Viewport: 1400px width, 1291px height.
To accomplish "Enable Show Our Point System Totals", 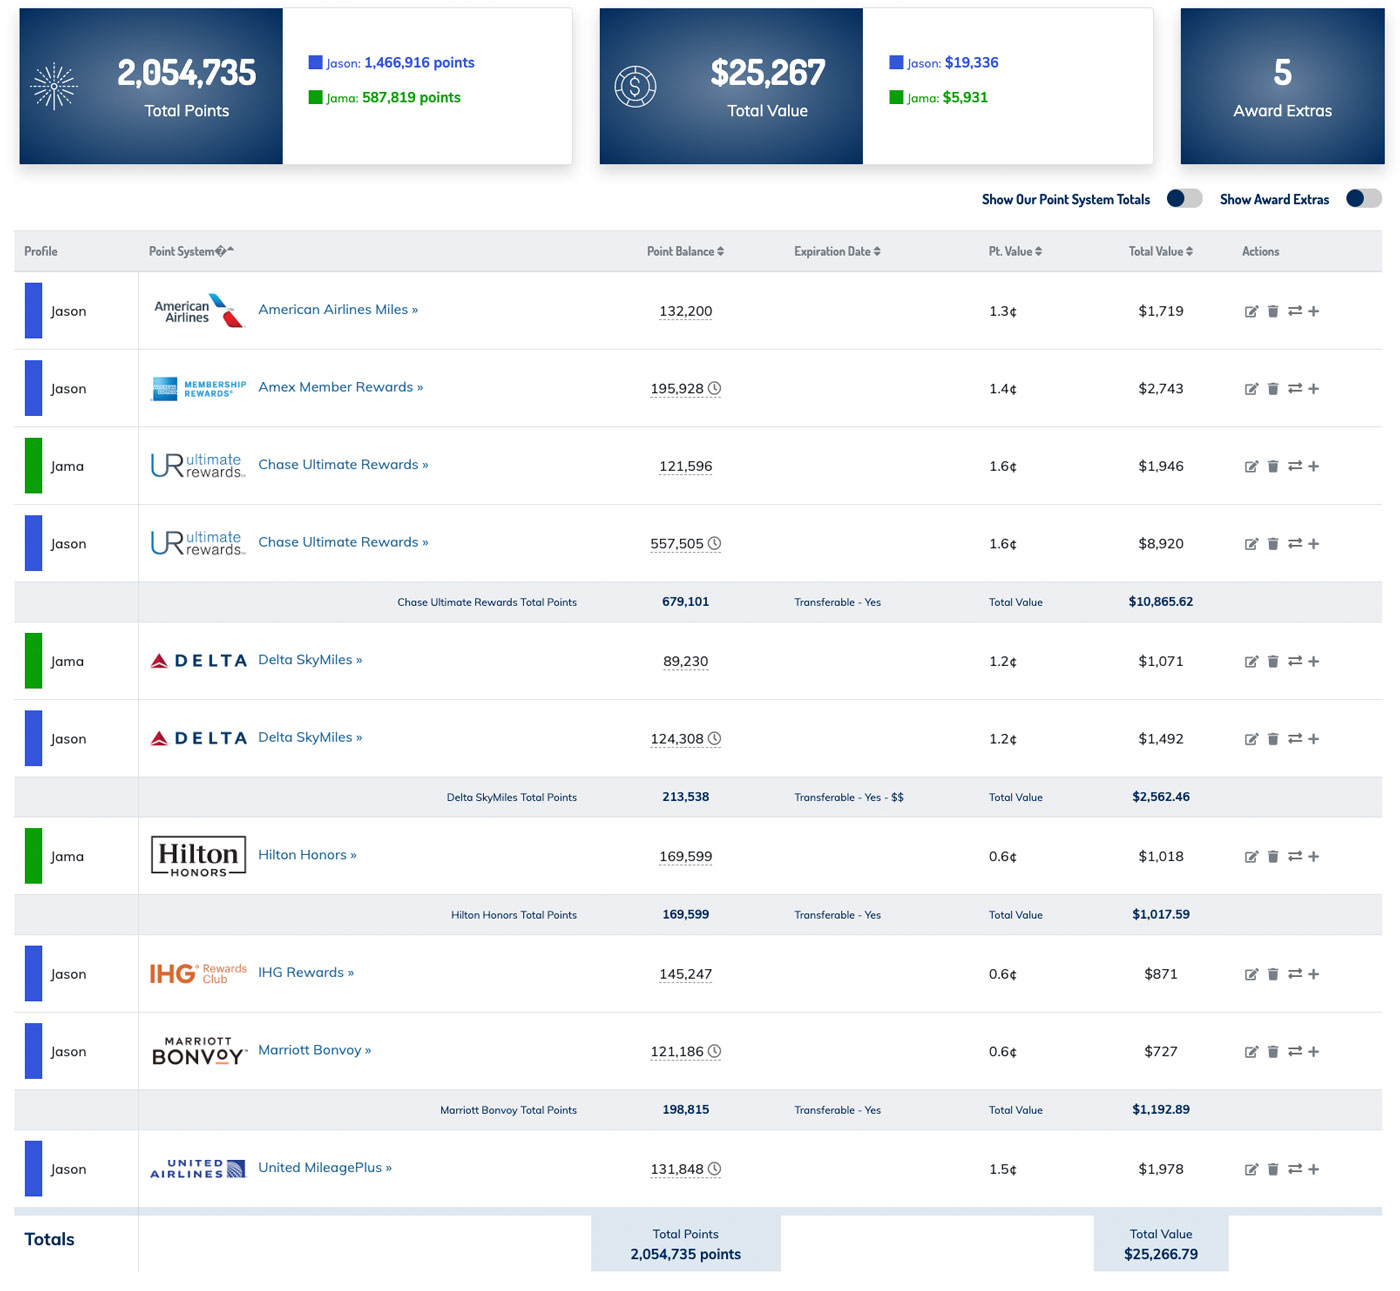I will 1184,199.
